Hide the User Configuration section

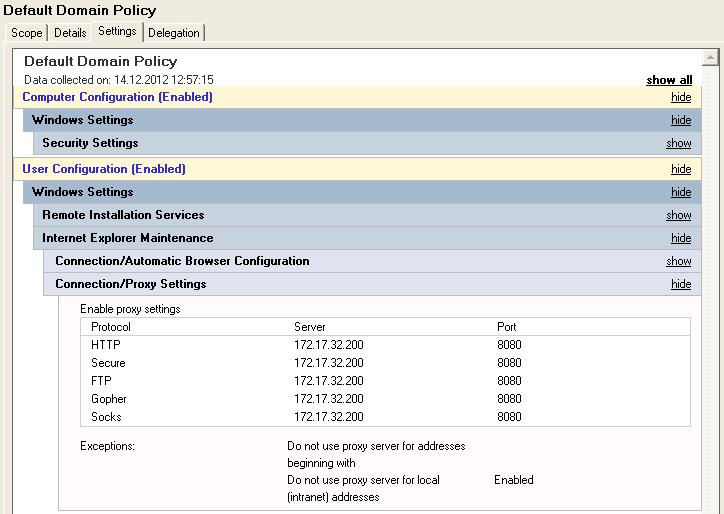[681, 169]
